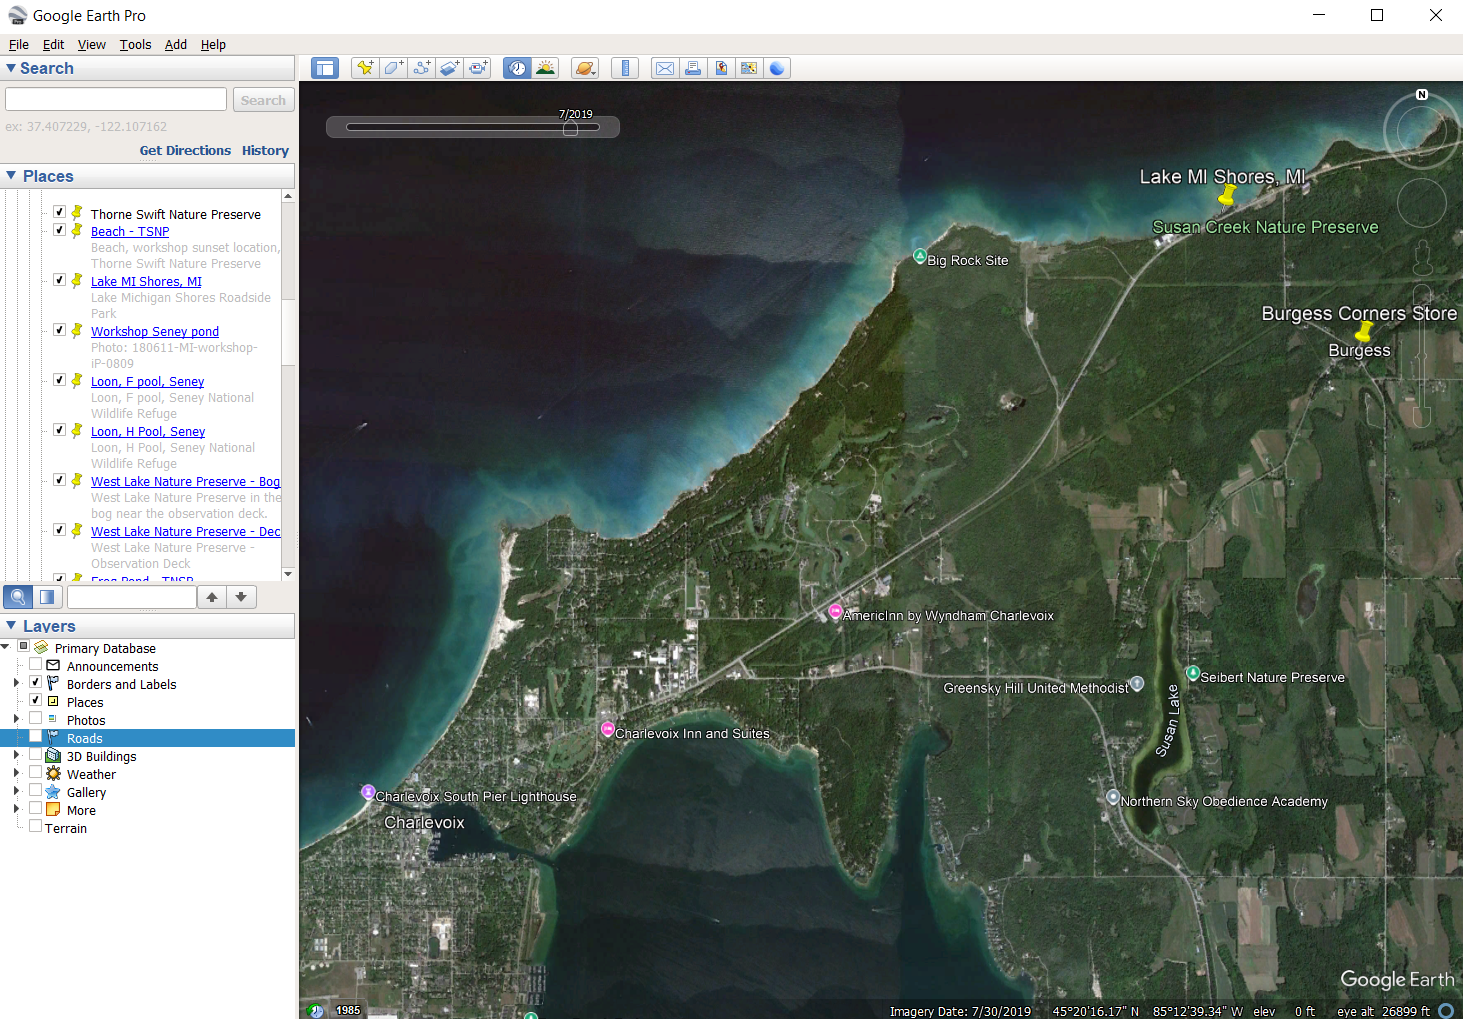Click Charlevoix South Pier Lighthouse marker

pyautogui.click(x=368, y=792)
